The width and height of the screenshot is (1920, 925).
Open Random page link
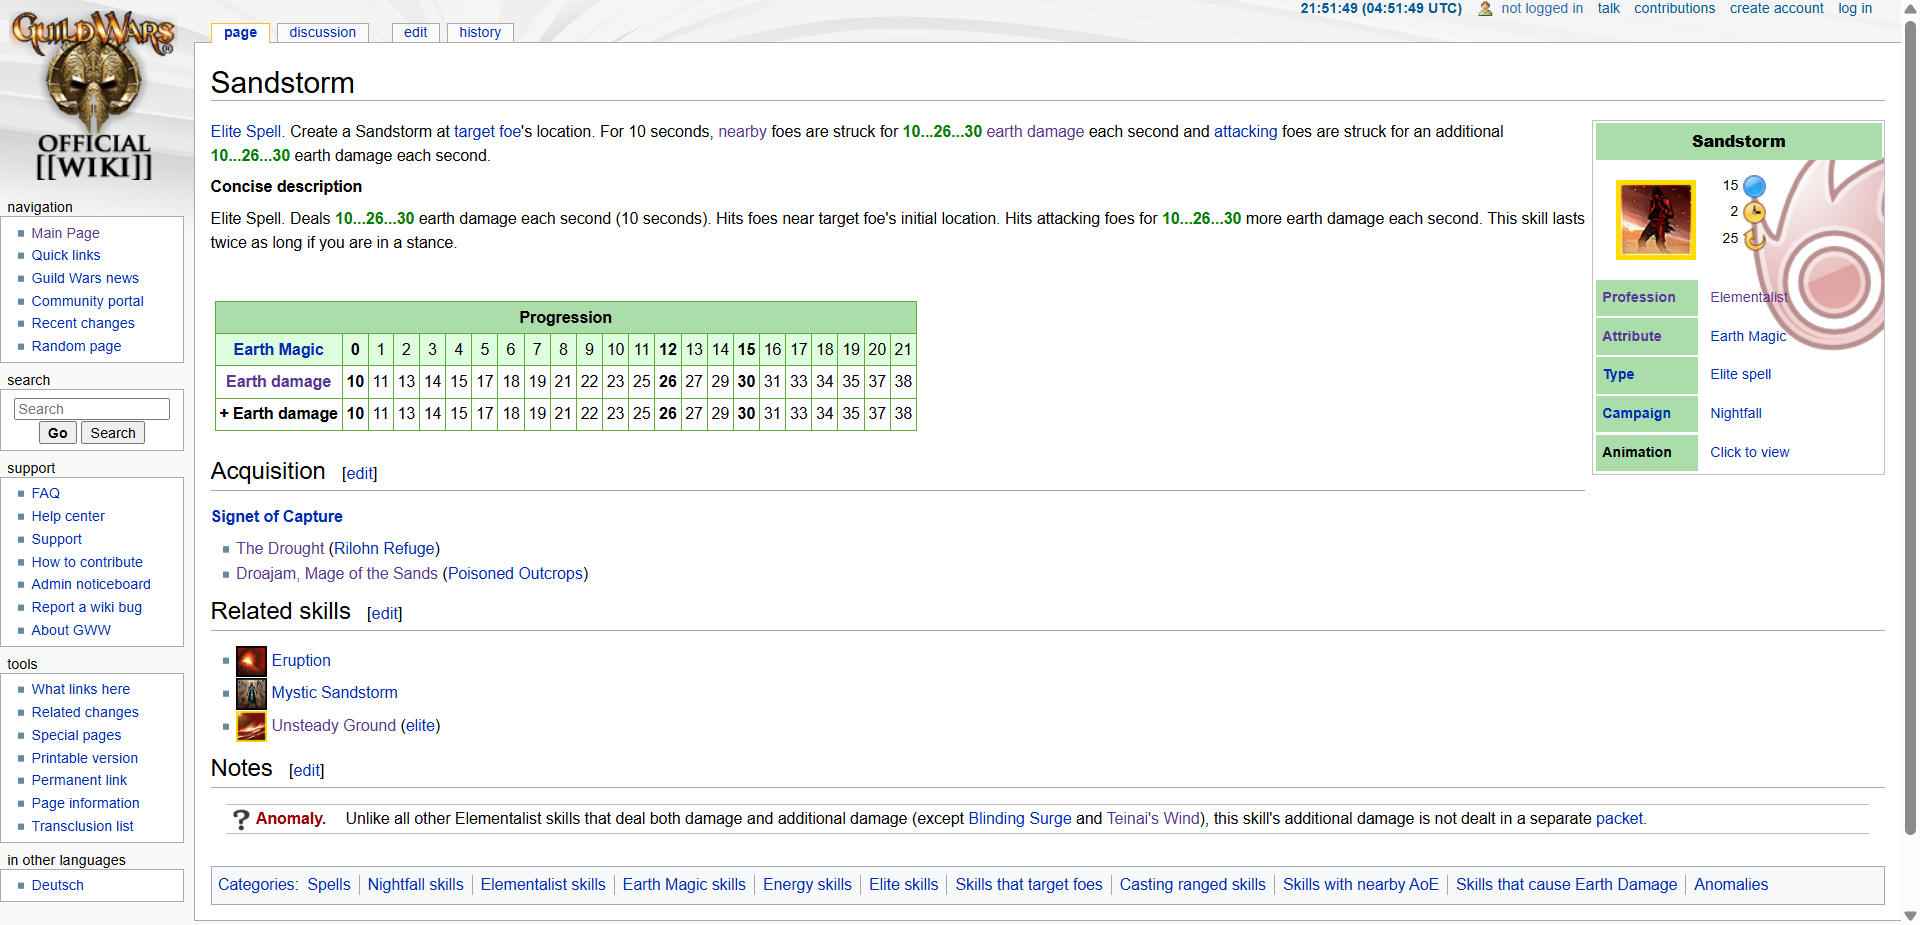[76, 346]
